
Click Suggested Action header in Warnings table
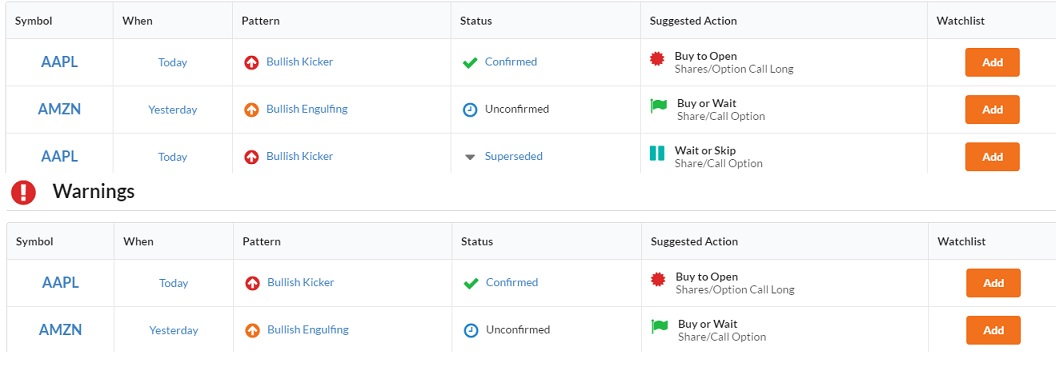694,241
